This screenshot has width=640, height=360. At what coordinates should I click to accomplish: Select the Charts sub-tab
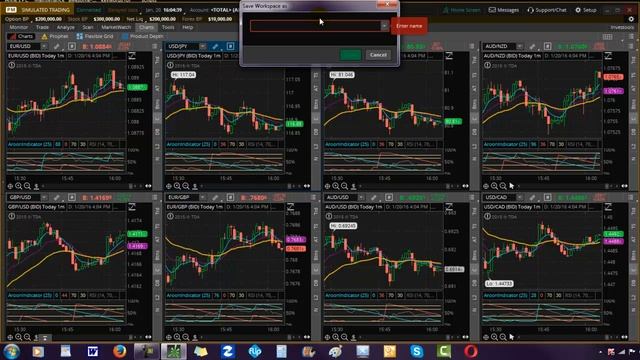point(21,36)
